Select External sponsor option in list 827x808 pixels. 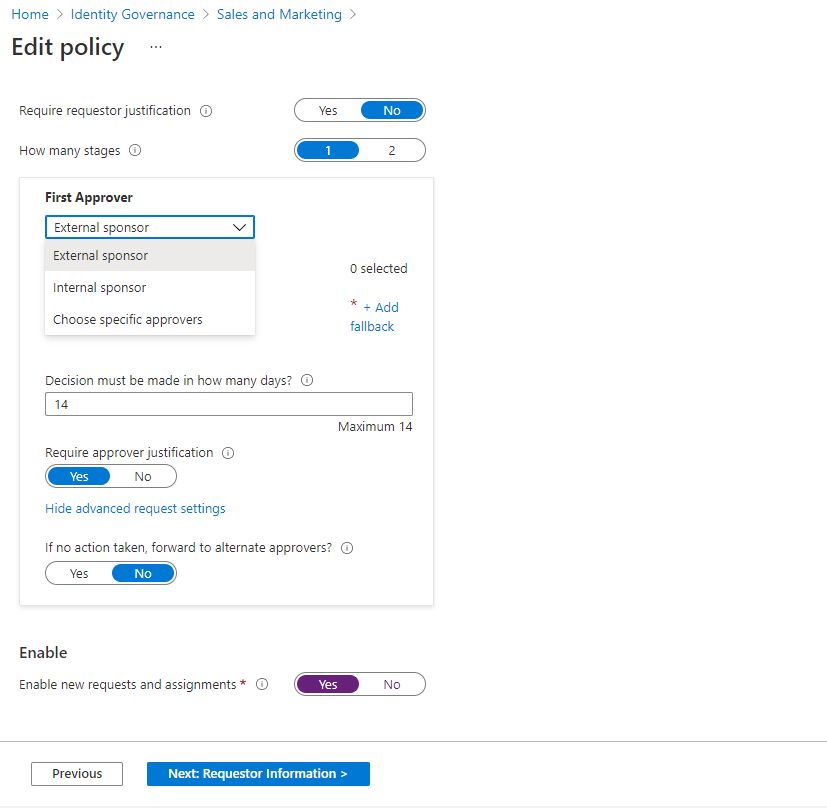coord(101,256)
